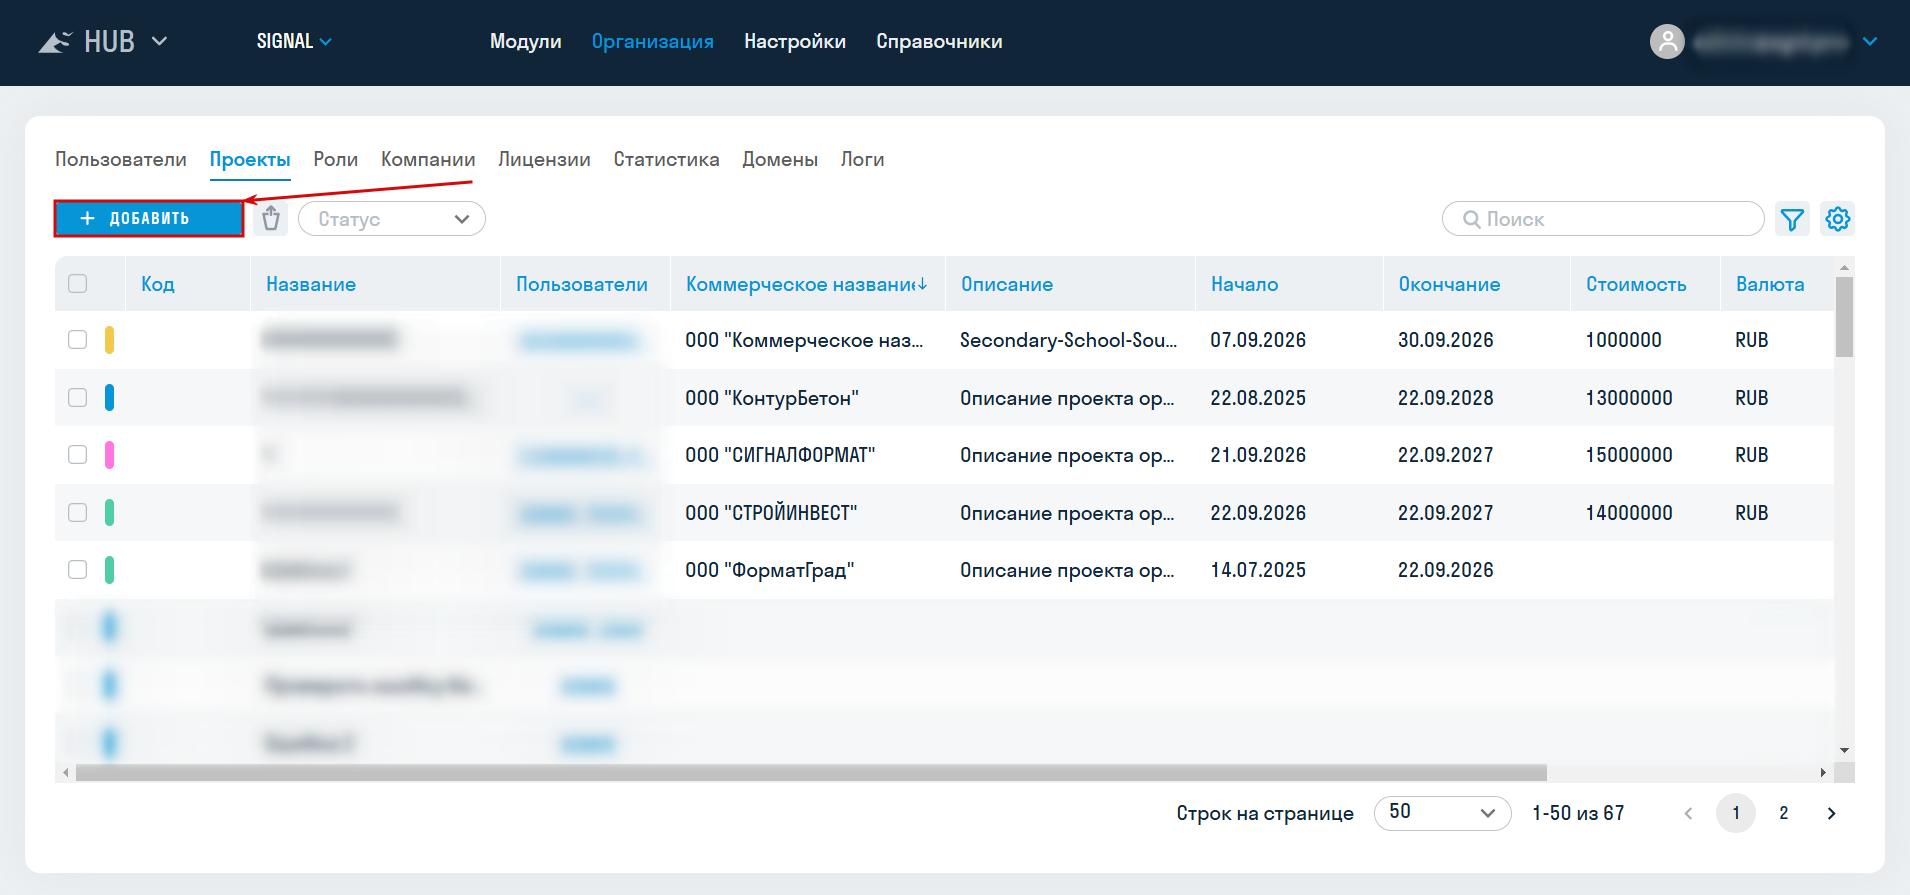Click the Поиск search field
This screenshot has width=1910, height=895.
pos(1603,219)
